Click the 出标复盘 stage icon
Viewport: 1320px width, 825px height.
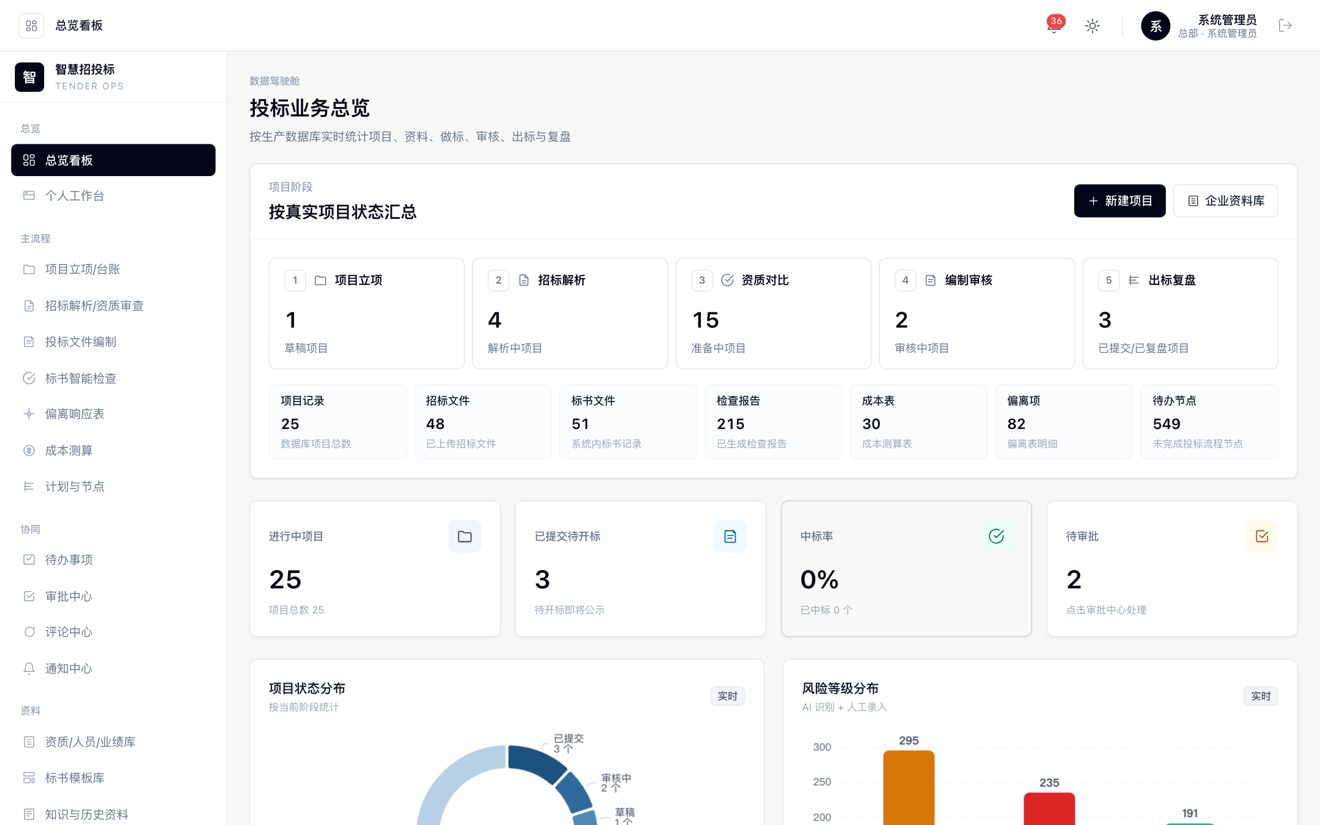[x=1134, y=281]
